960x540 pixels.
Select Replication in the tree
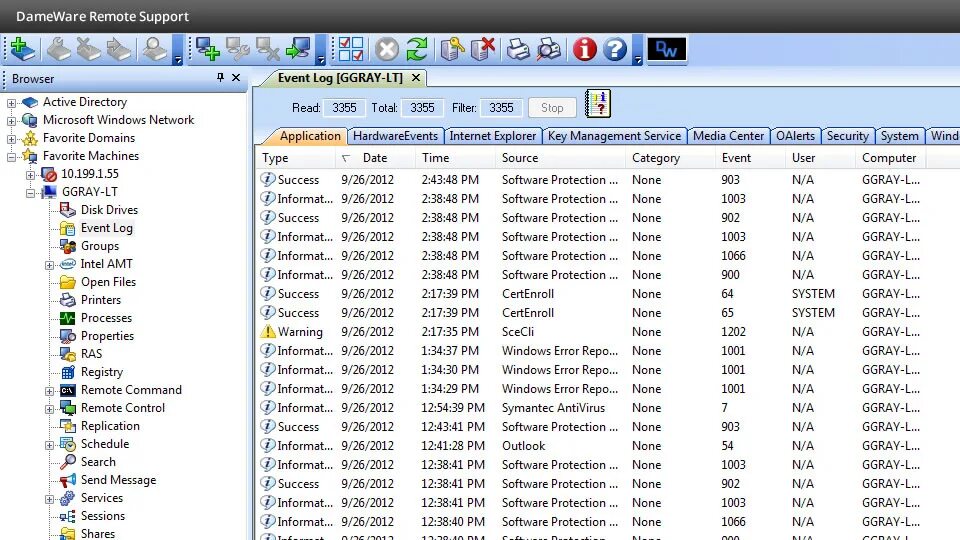click(x=110, y=426)
